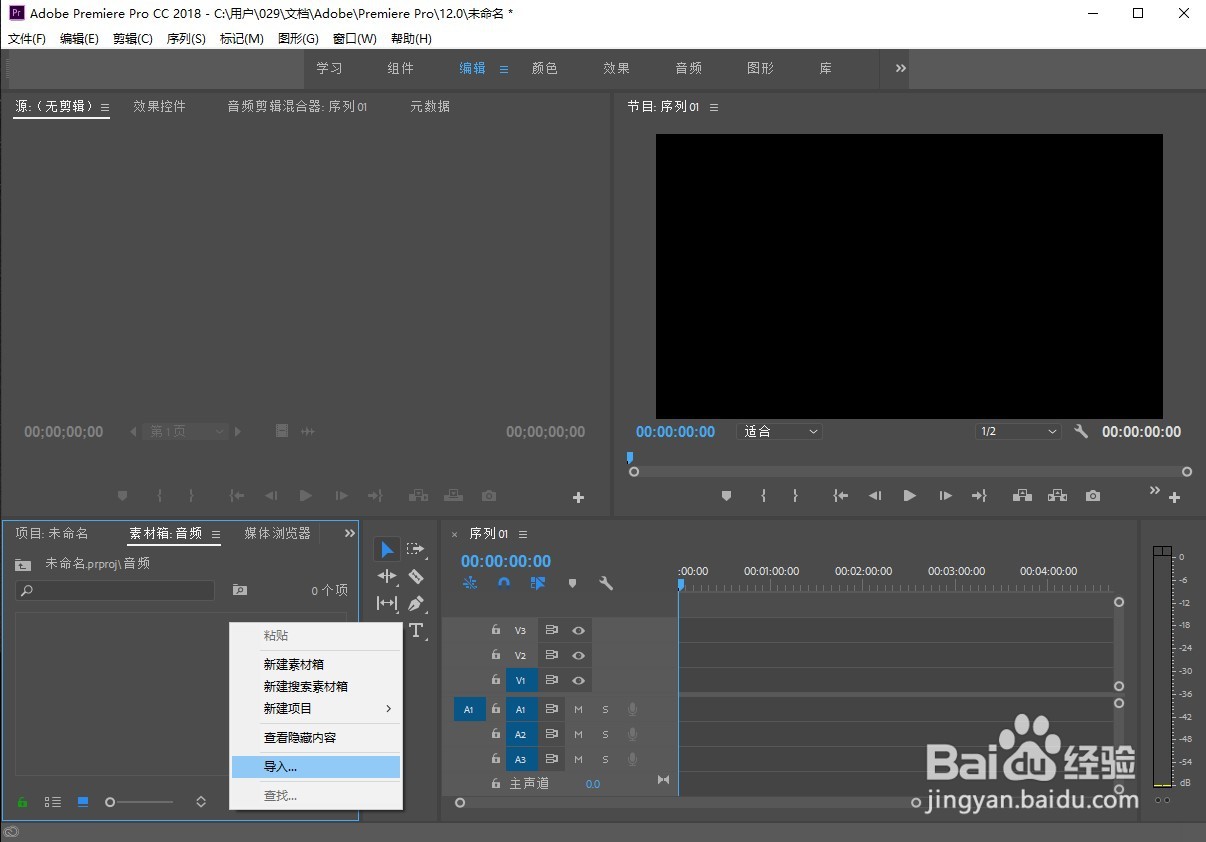Open 编辑 workspace menu icon

point(504,69)
